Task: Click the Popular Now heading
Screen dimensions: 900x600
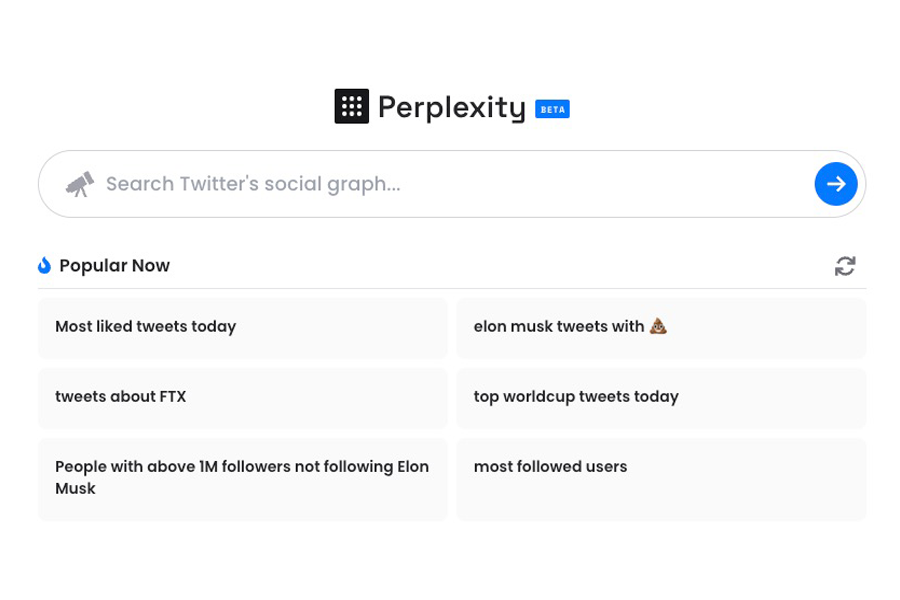Action: click(114, 266)
